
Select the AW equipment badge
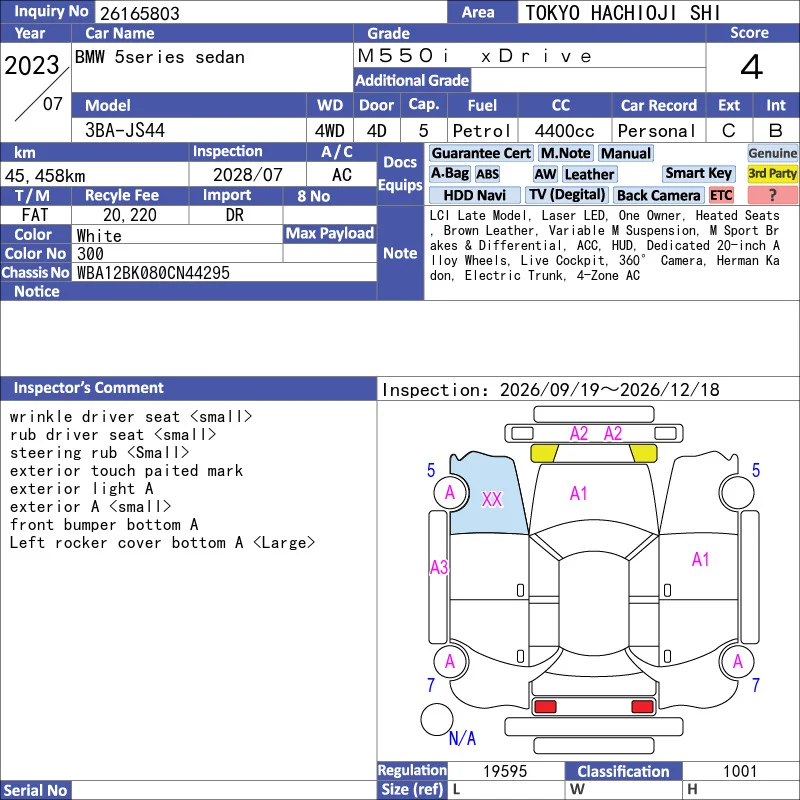click(x=545, y=174)
